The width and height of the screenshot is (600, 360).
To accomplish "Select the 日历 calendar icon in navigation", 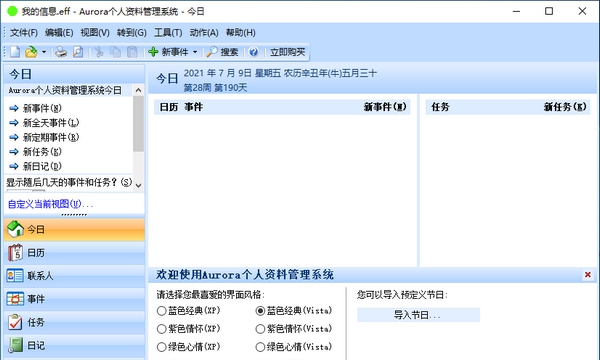I will [x=15, y=252].
